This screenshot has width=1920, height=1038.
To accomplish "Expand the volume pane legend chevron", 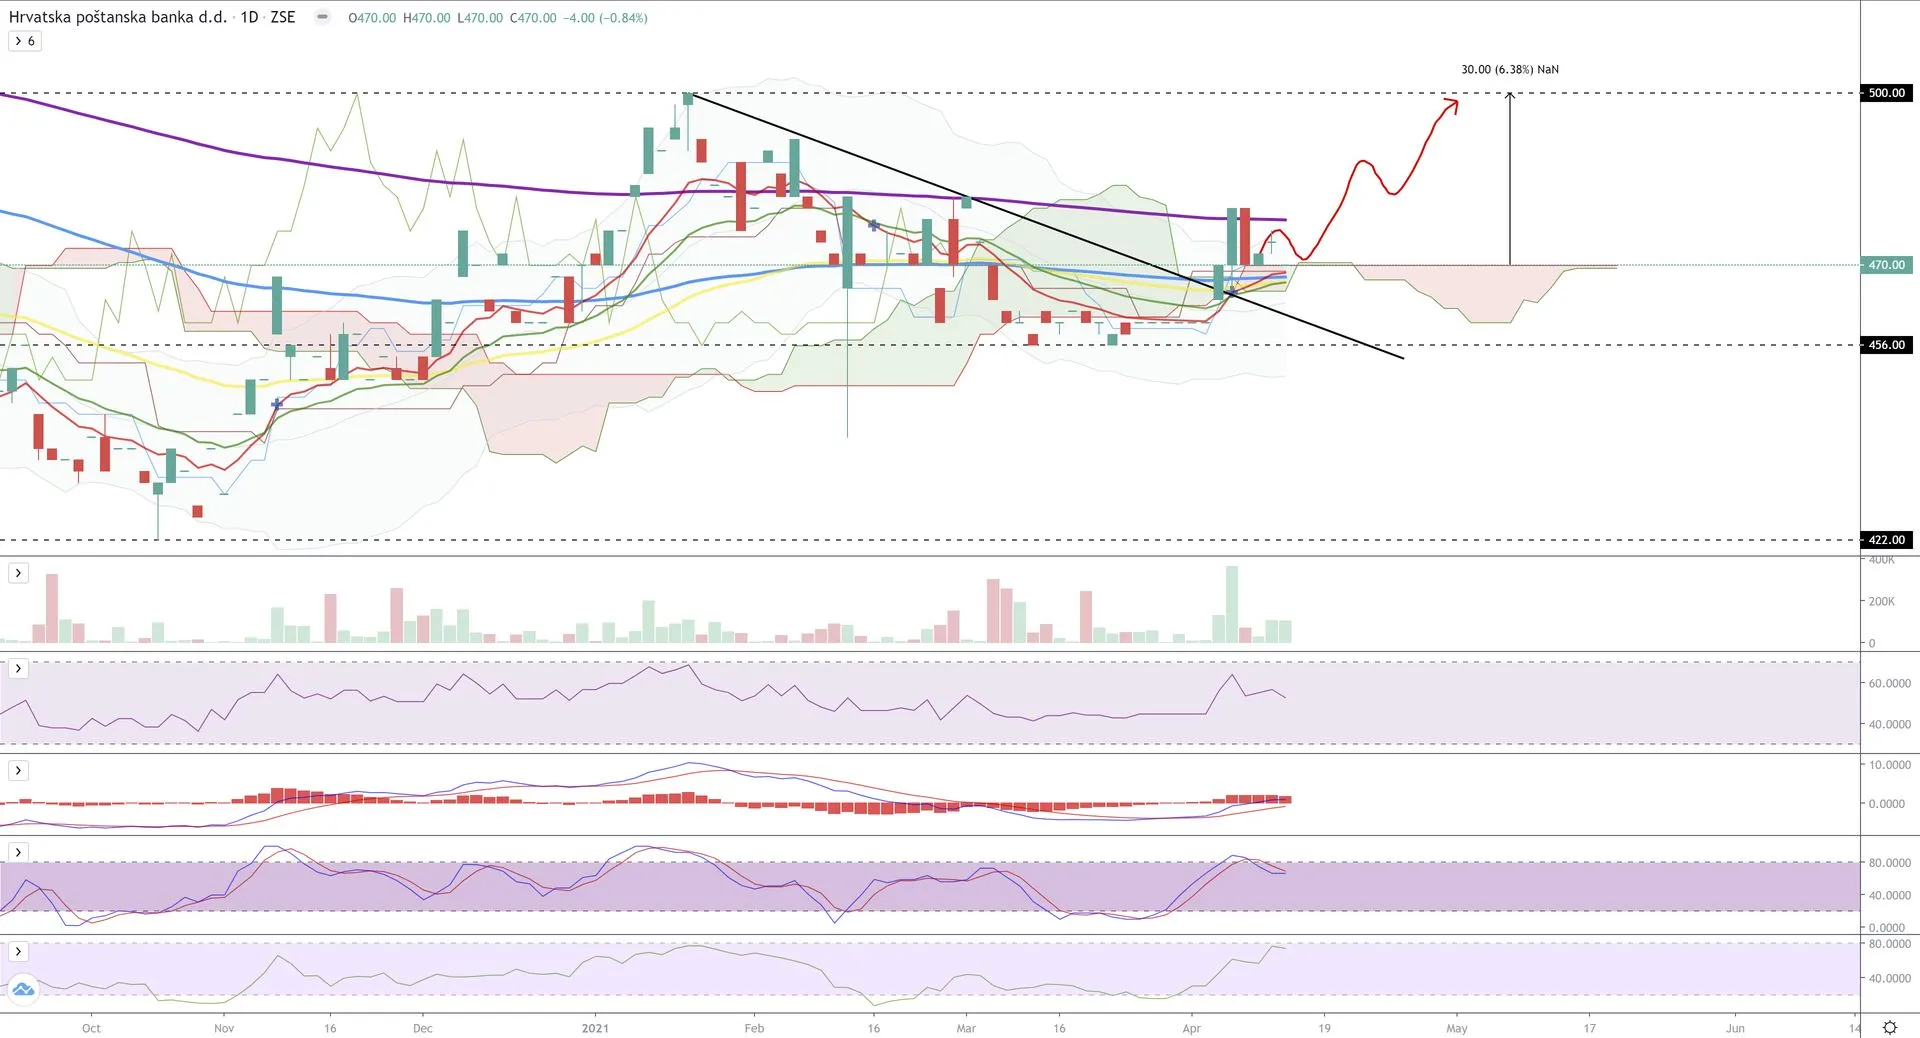I will pos(18,573).
